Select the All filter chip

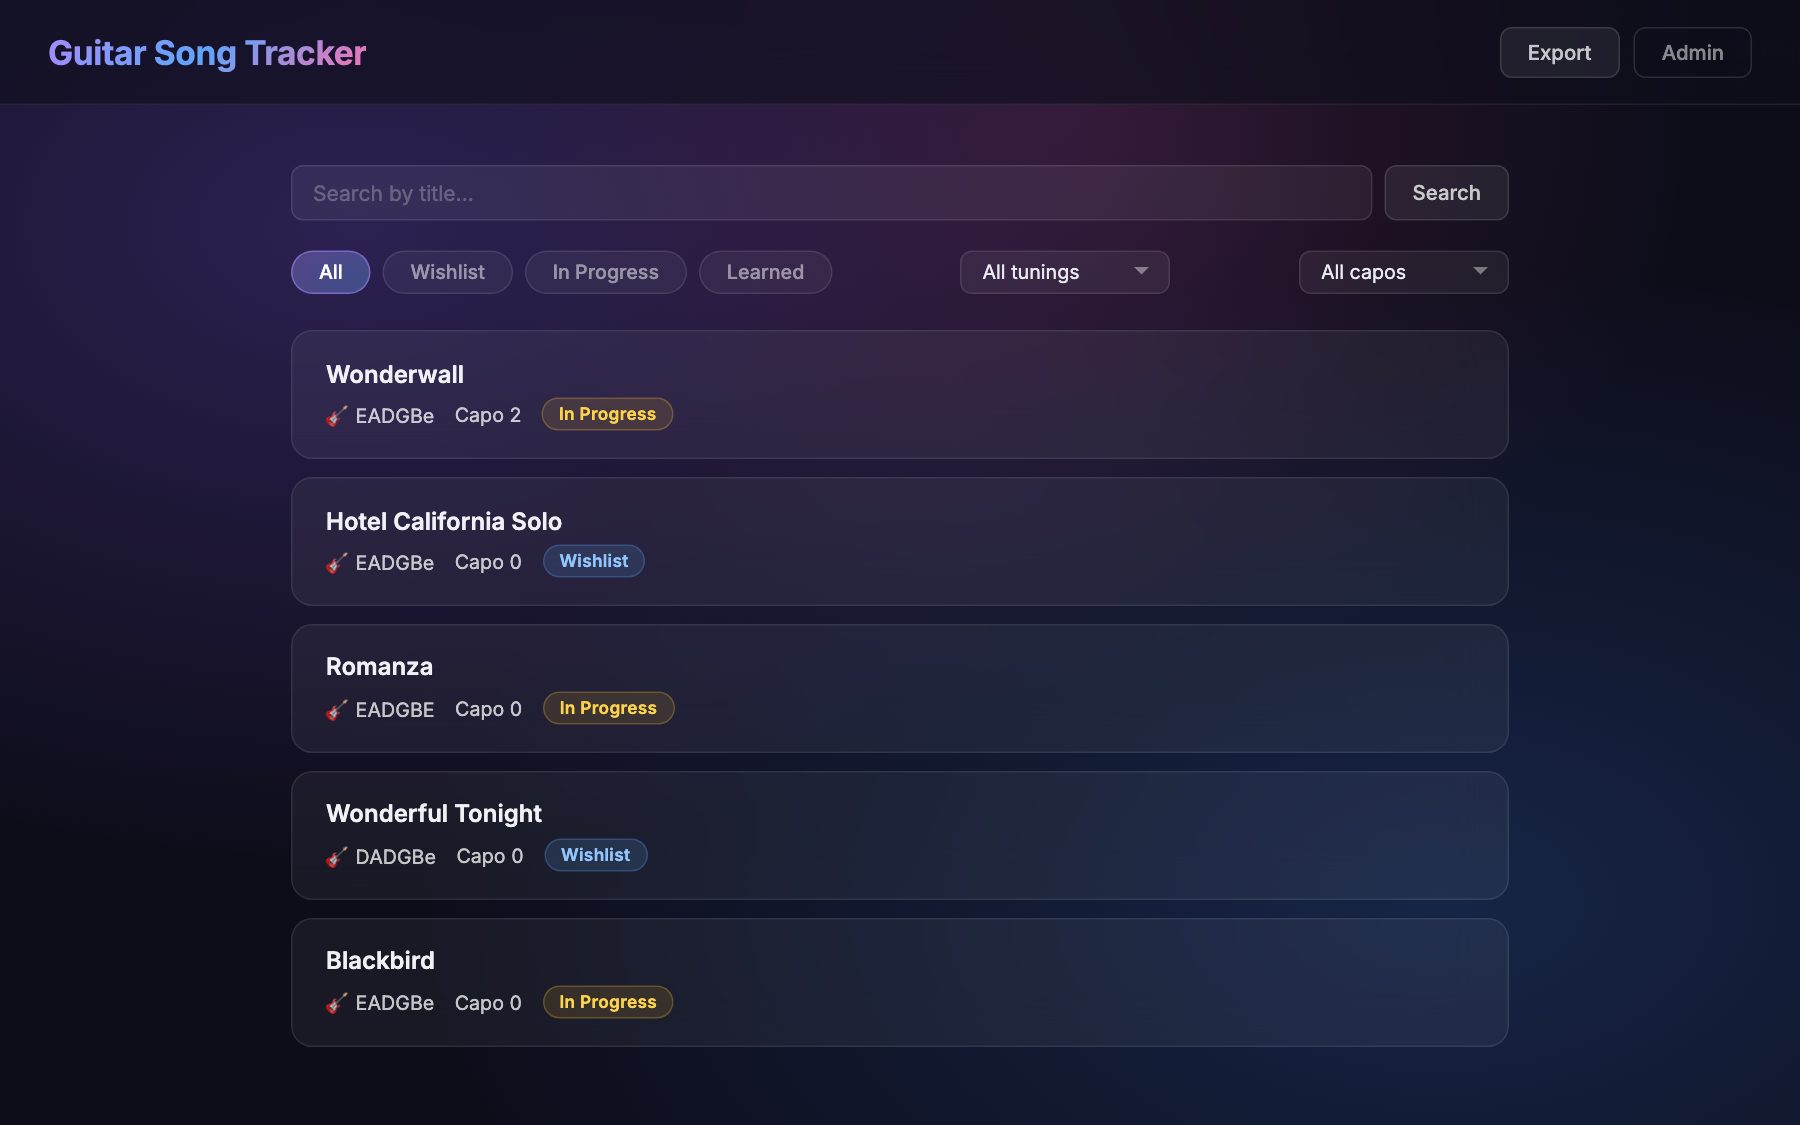[x=330, y=272]
